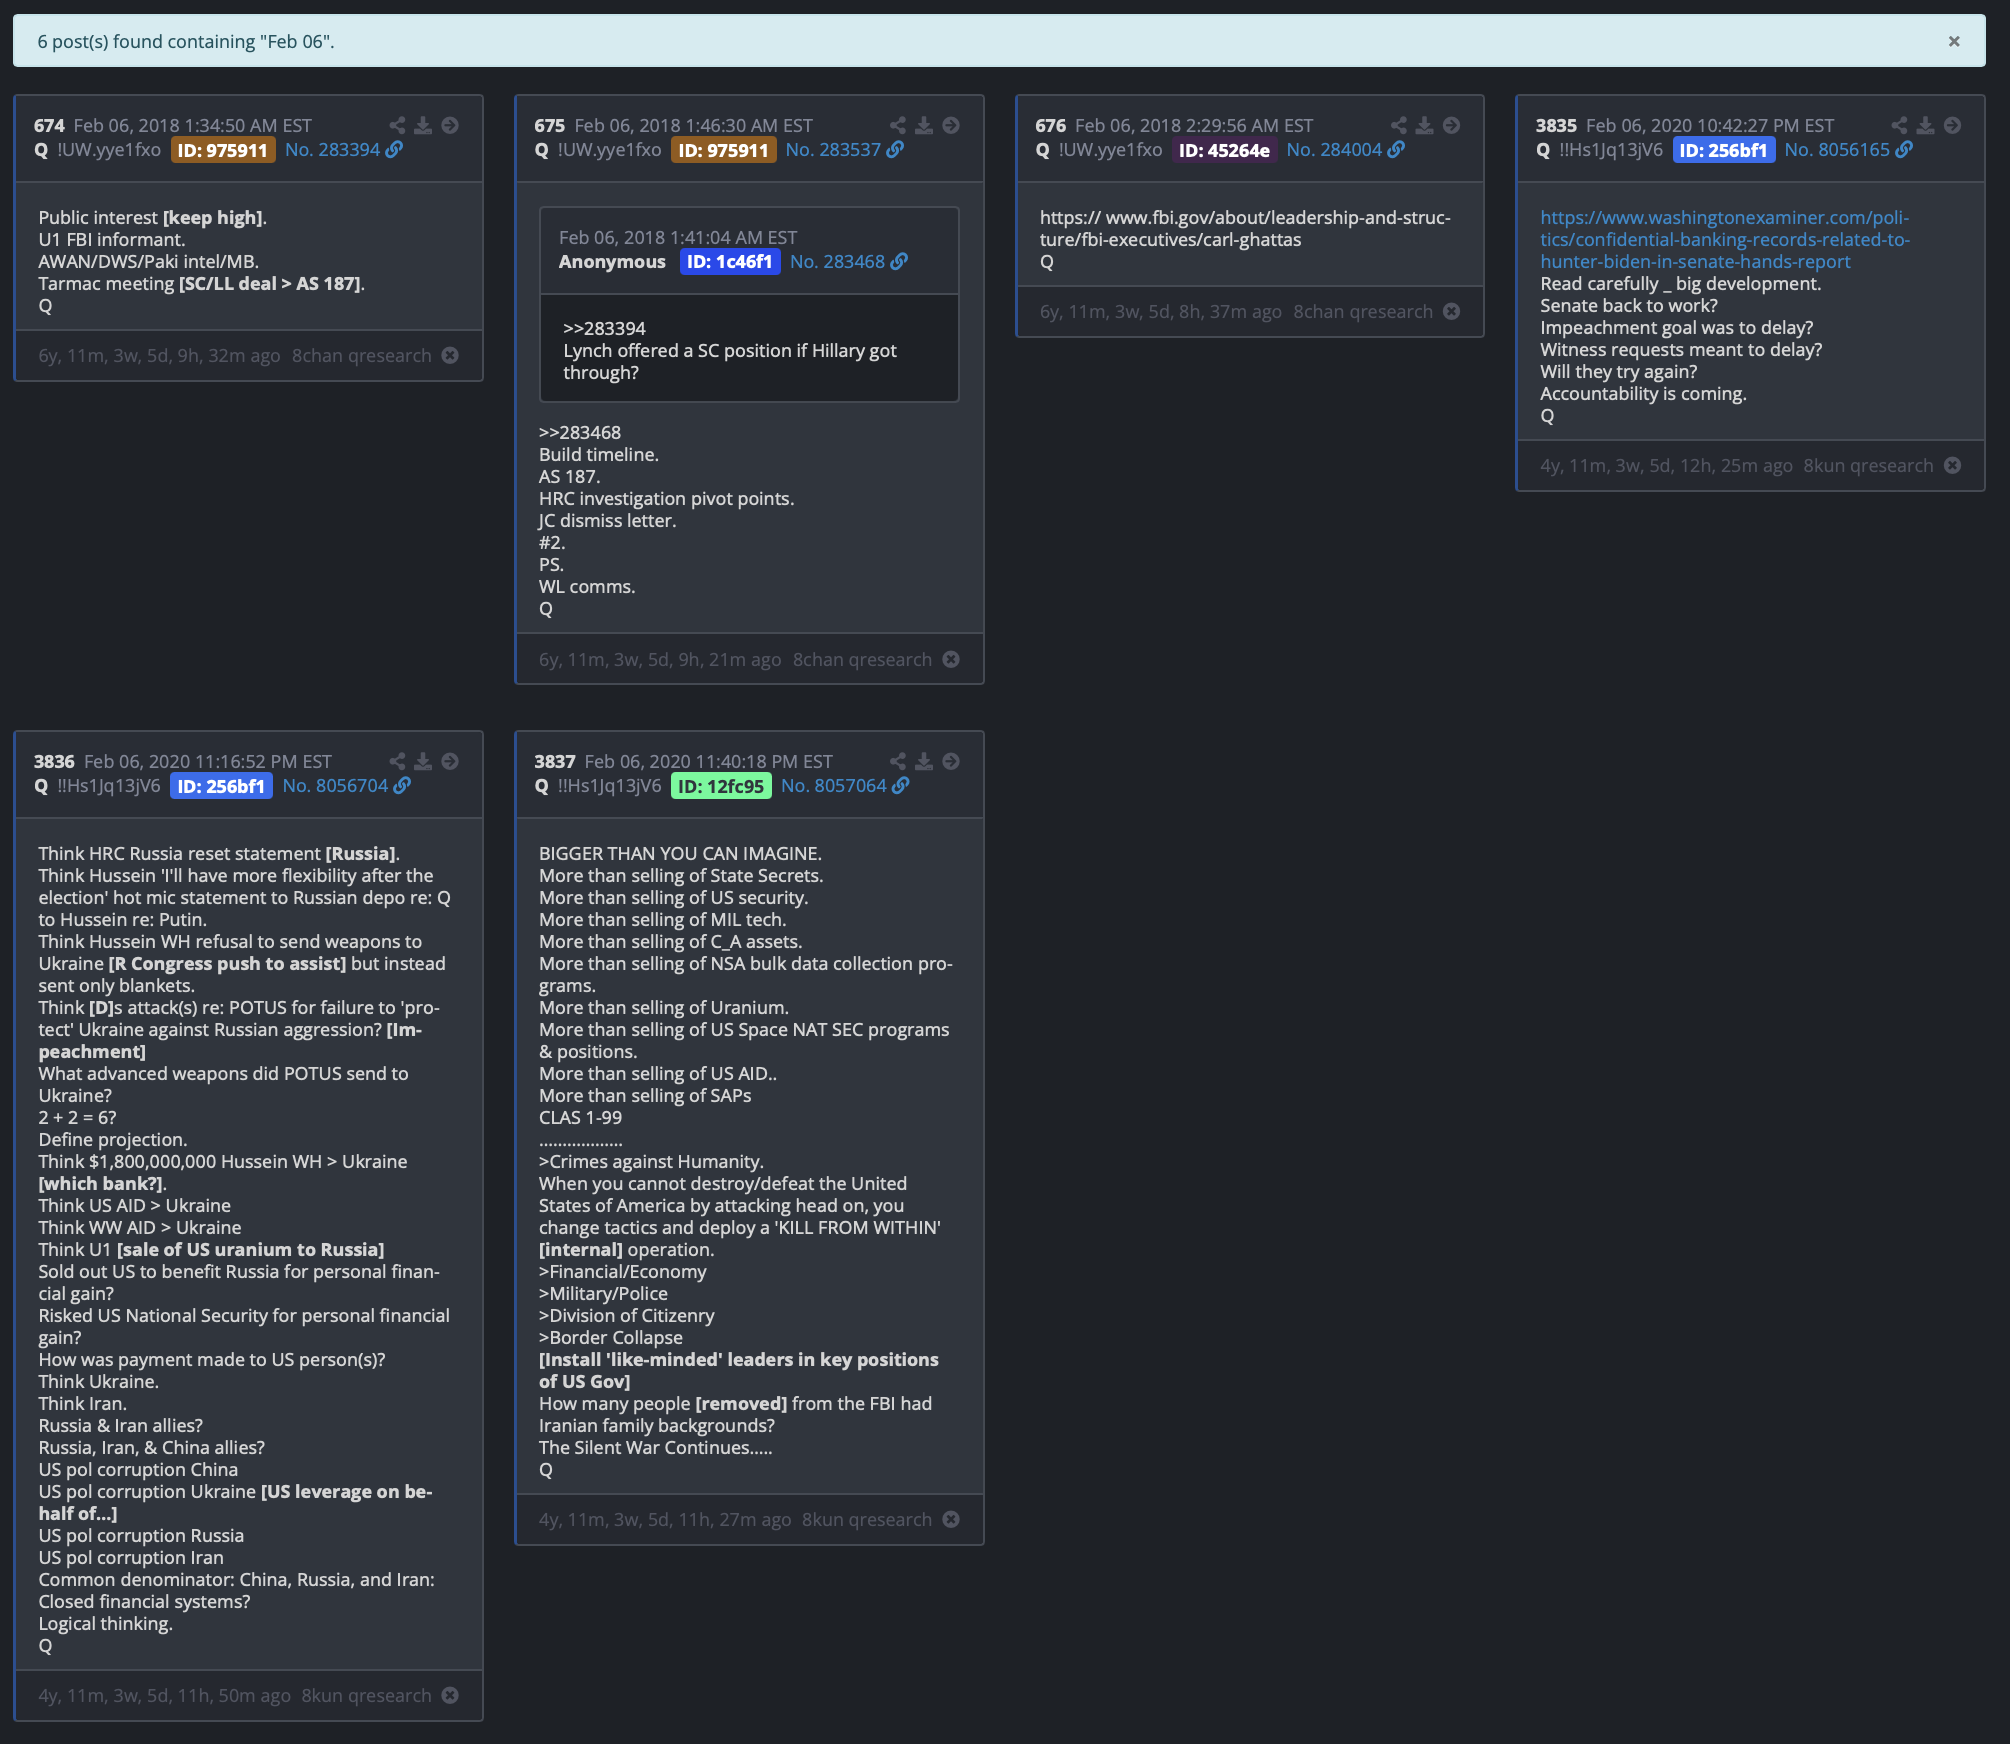Open post link No. 8056704
The height and width of the screenshot is (1744, 2010).
(x=335, y=785)
